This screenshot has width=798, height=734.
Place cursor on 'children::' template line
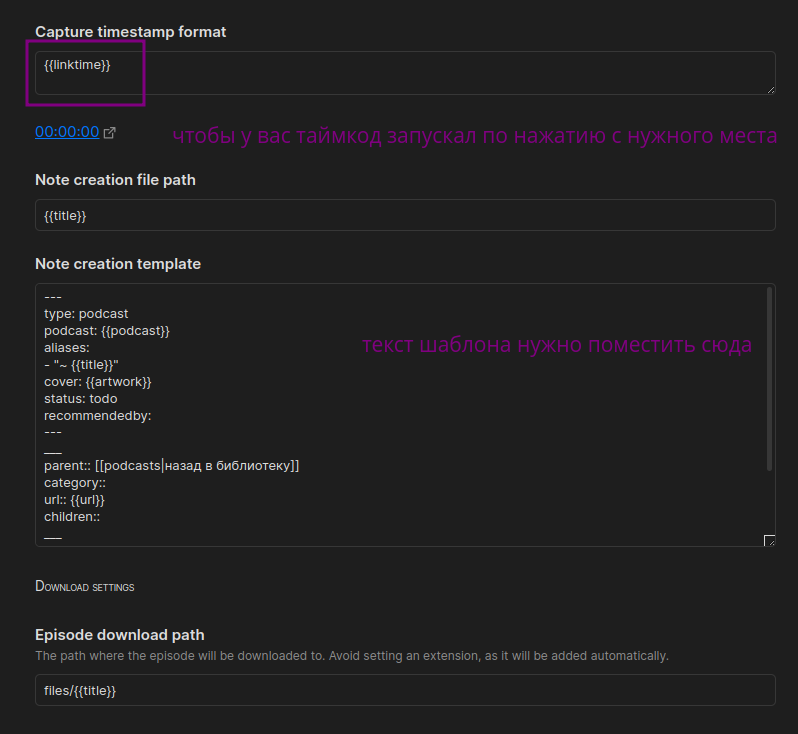coord(72,517)
